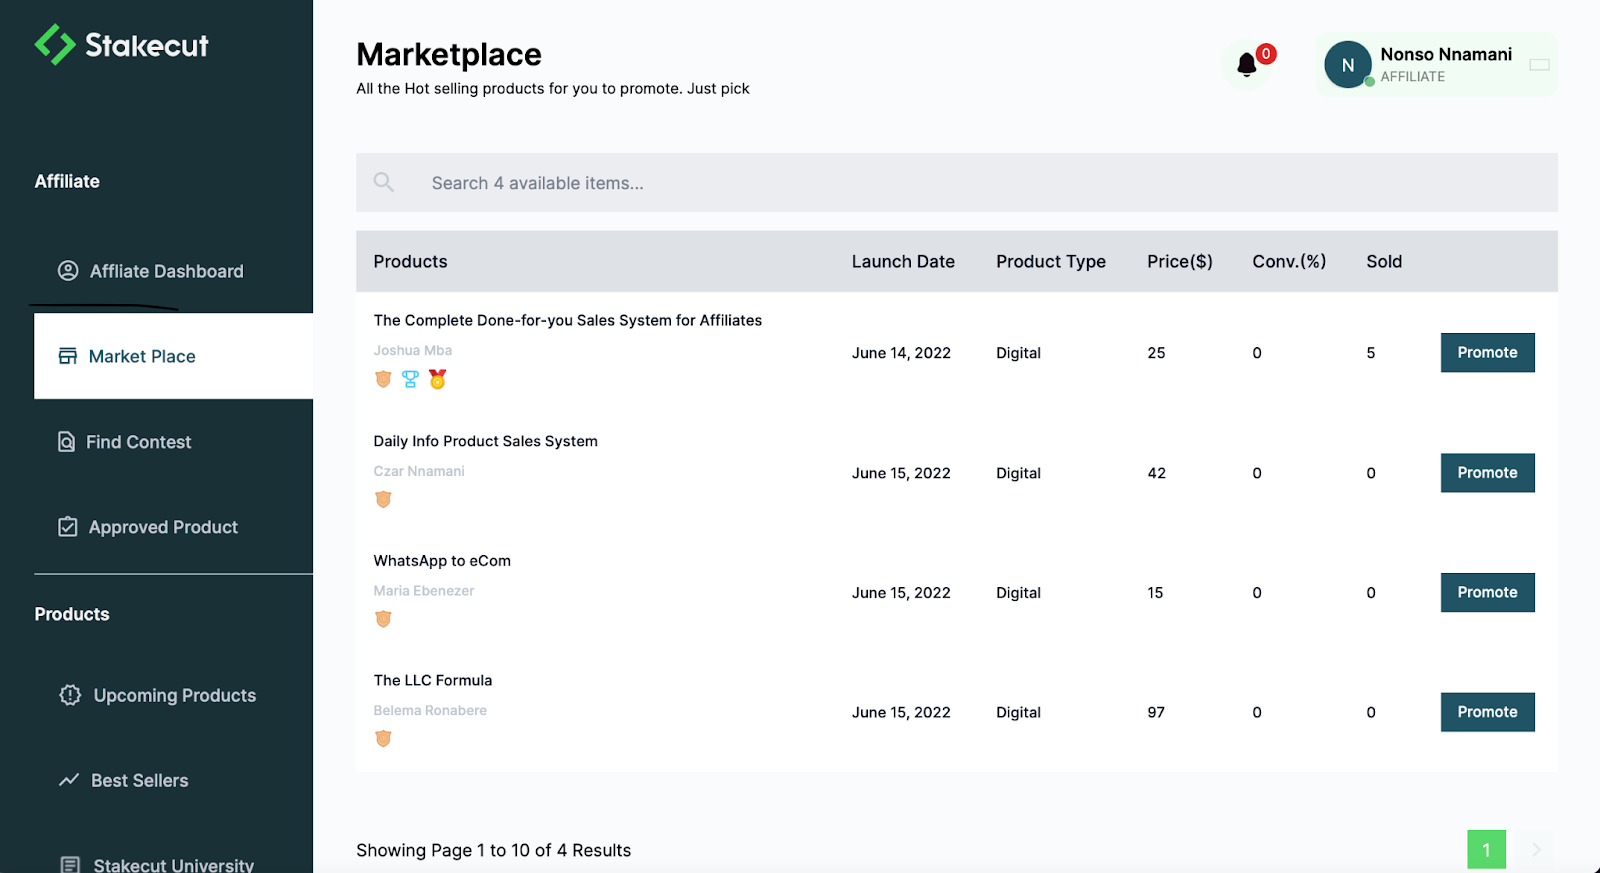The width and height of the screenshot is (1600, 873).
Task: Click the trophy badge under Joshua Mba
Action: (410, 379)
